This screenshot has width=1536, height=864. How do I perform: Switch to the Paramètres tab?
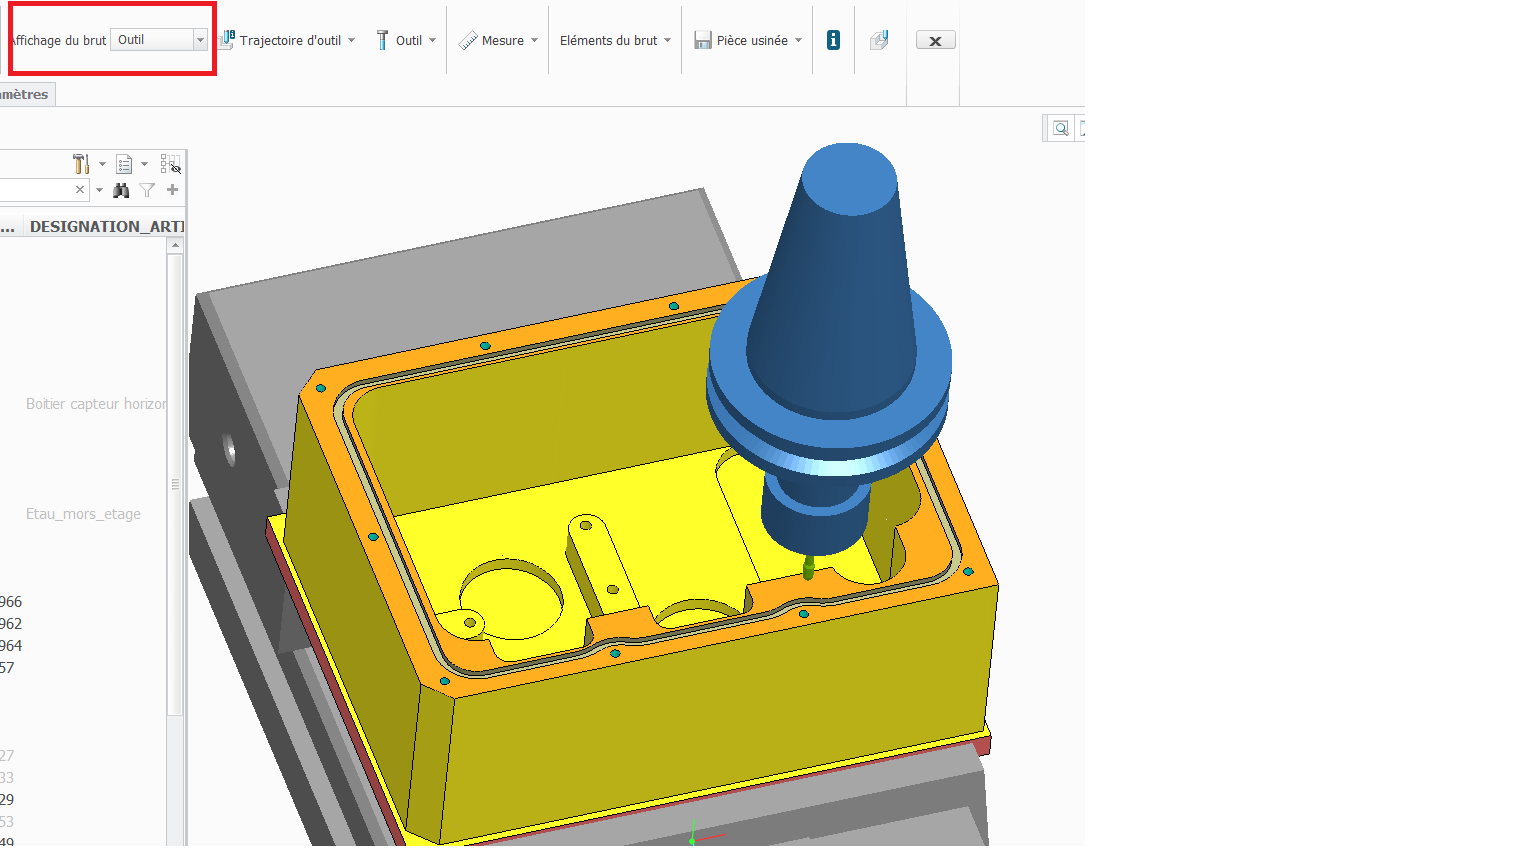click(27, 94)
